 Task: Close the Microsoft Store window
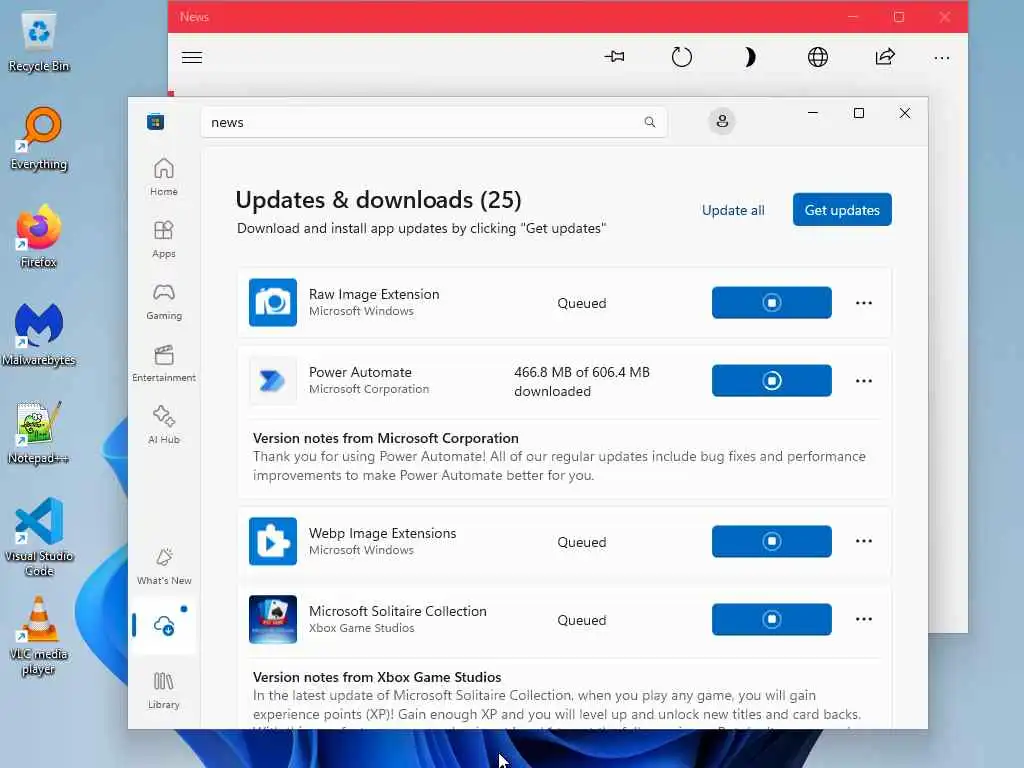coord(904,113)
